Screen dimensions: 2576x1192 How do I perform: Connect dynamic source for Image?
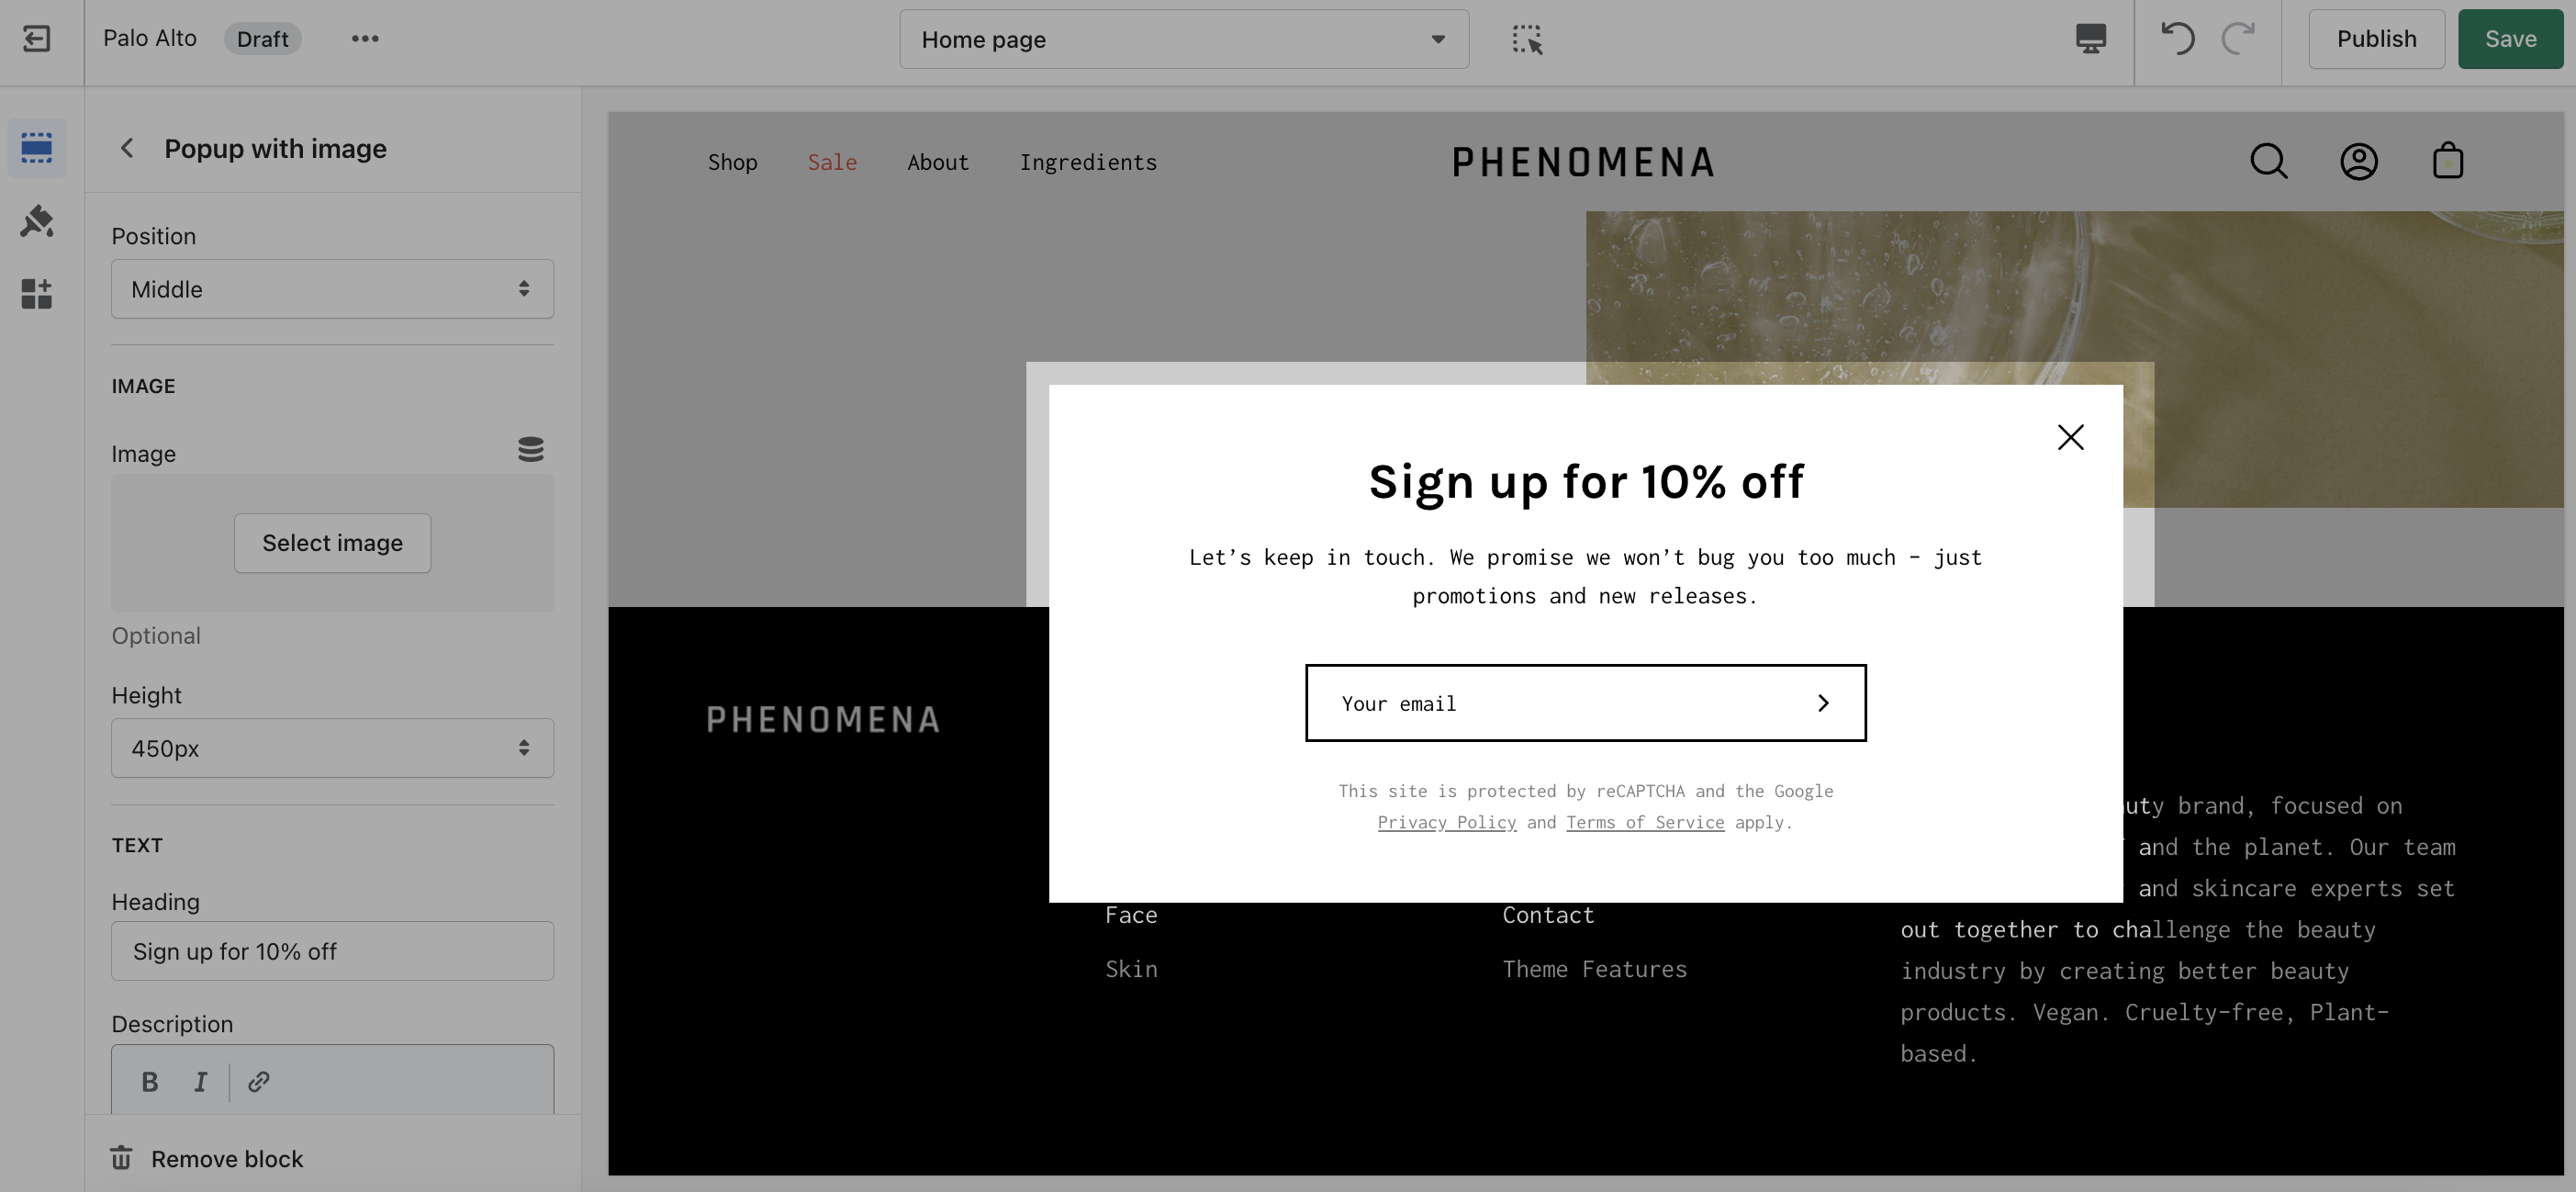(x=530, y=450)
